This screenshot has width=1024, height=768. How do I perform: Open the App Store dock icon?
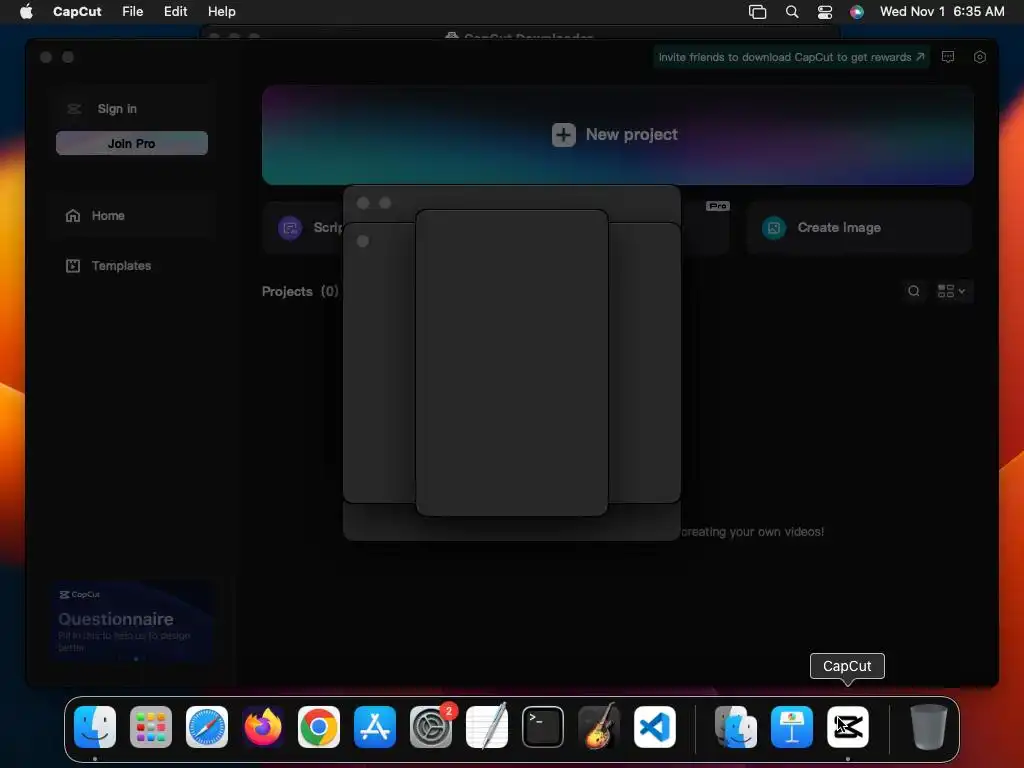click(375, 727)
